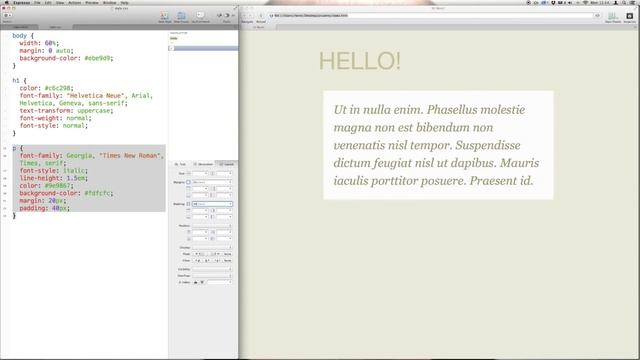
Task: Click the preview URL address field
Action: pyautogui.click(x=431, y=16)
